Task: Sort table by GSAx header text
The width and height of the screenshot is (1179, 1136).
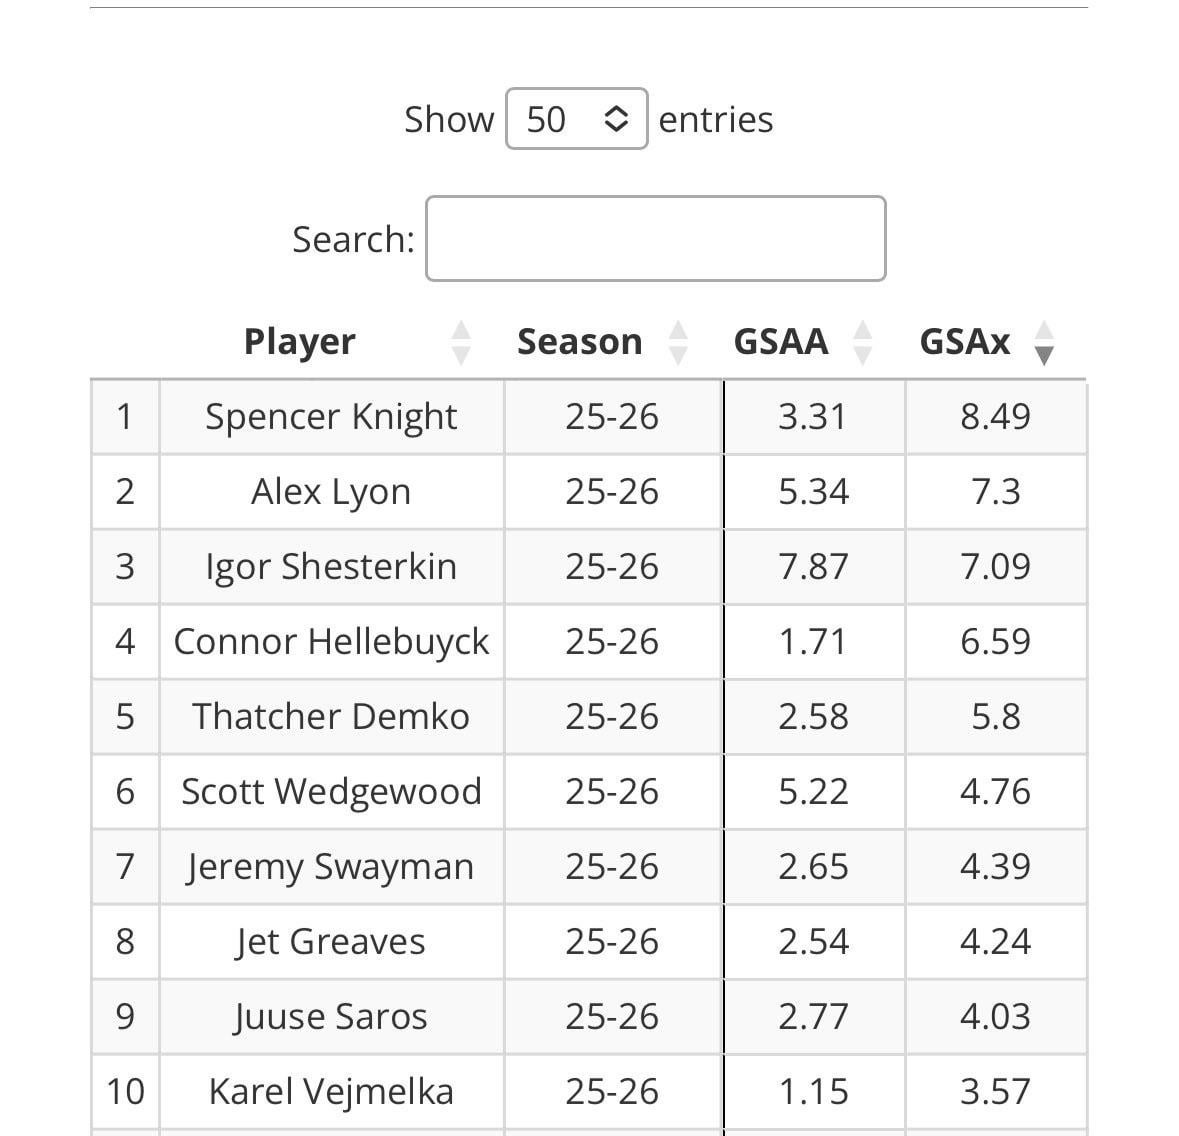Action: coord(964,342)
